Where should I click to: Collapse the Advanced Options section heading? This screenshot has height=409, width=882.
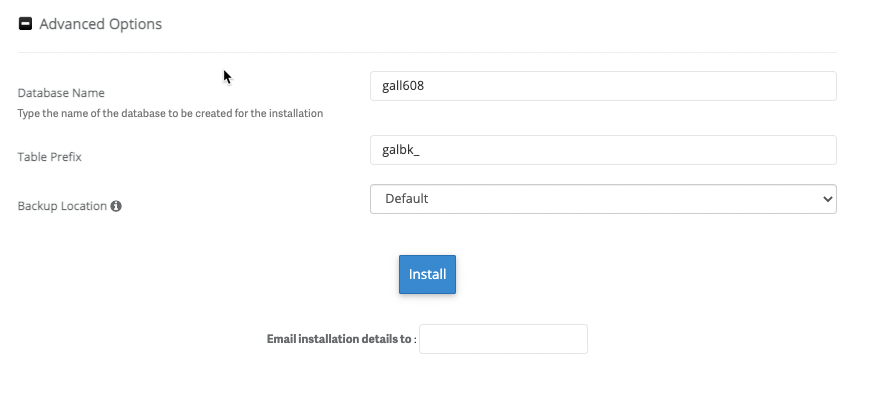point(100,24)
